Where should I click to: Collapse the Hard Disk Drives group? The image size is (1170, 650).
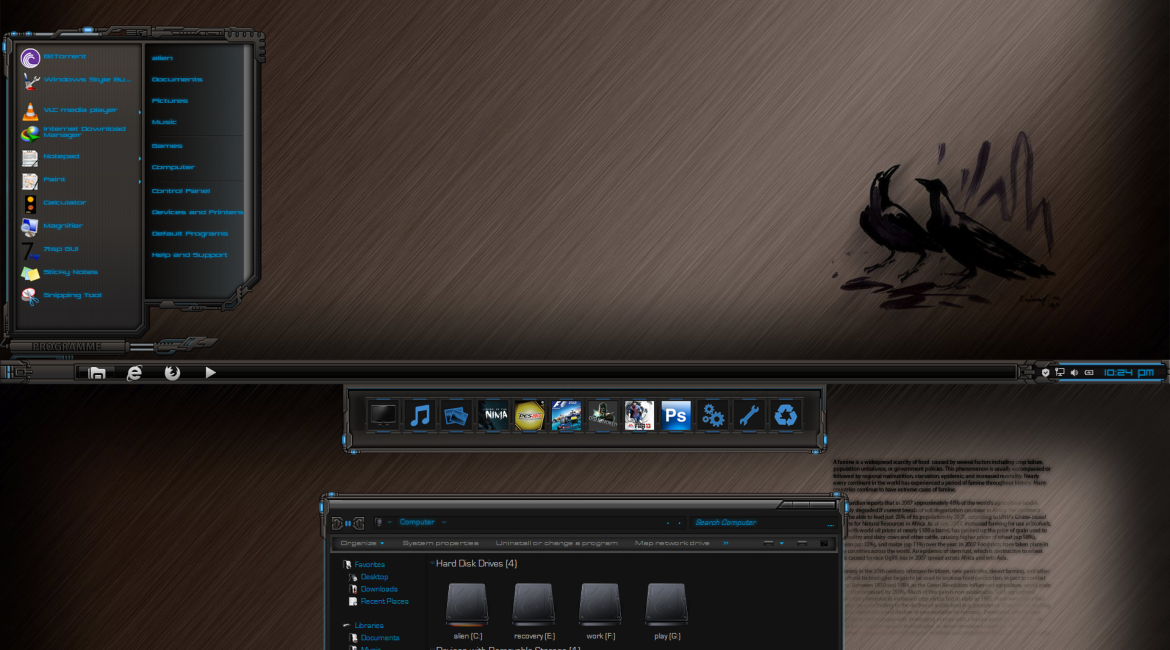[432, 563]
